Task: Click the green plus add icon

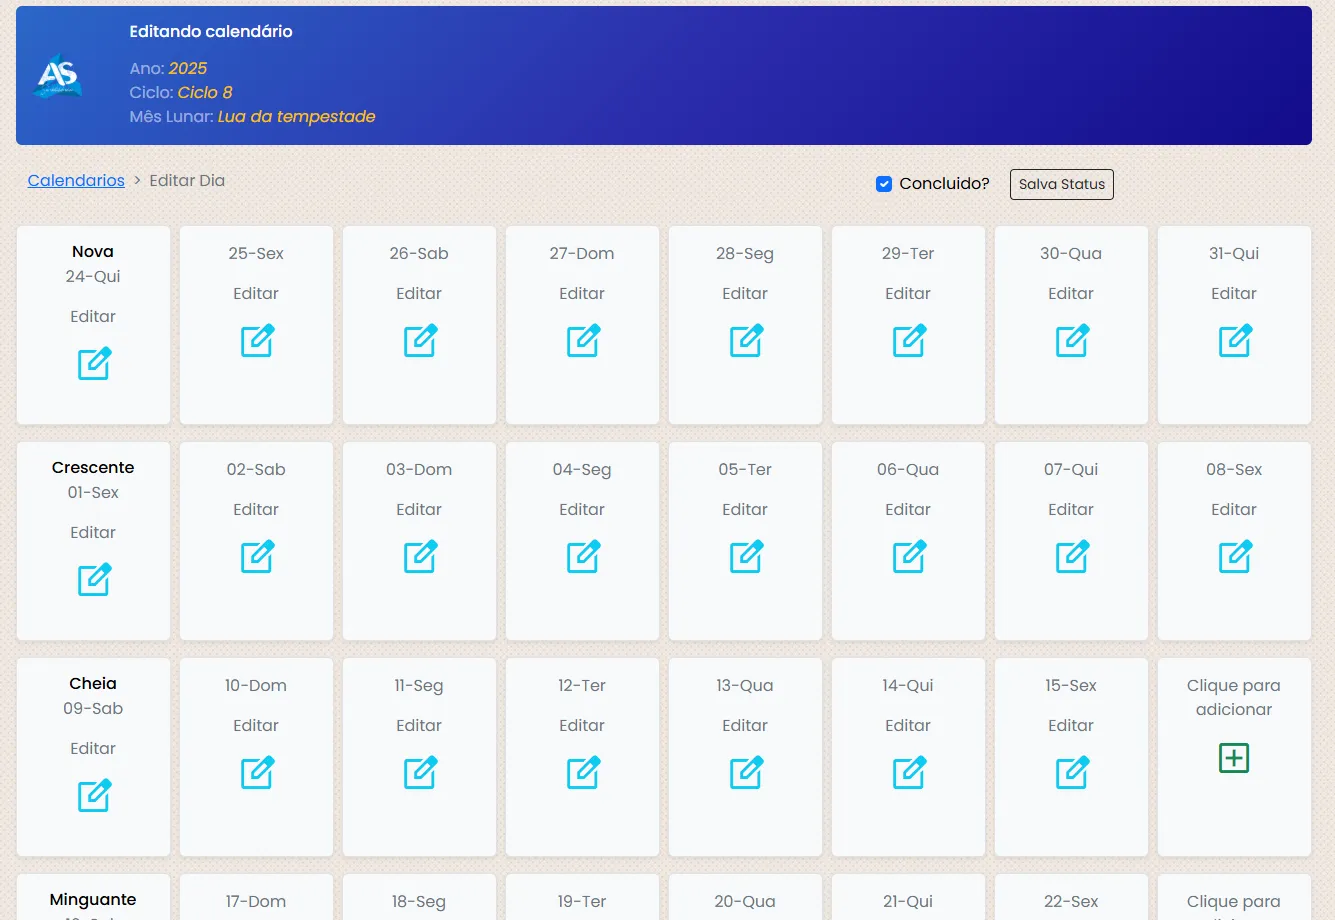Action: pyautogui.click(x=1234, y=758)
